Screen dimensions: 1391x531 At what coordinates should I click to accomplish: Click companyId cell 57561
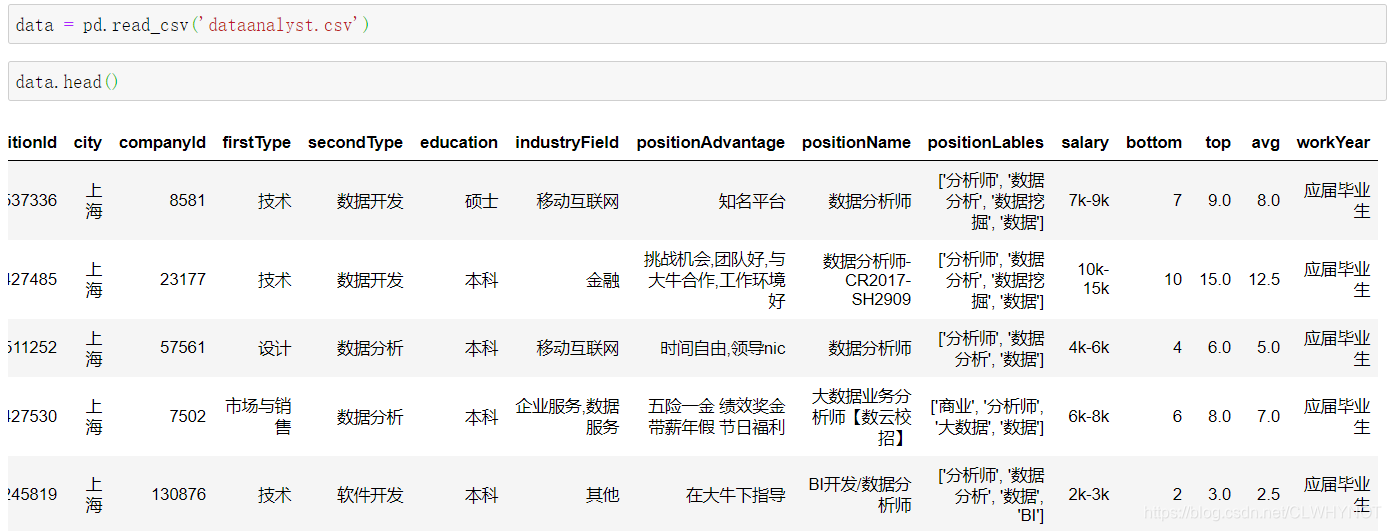(x=183, y=348)
